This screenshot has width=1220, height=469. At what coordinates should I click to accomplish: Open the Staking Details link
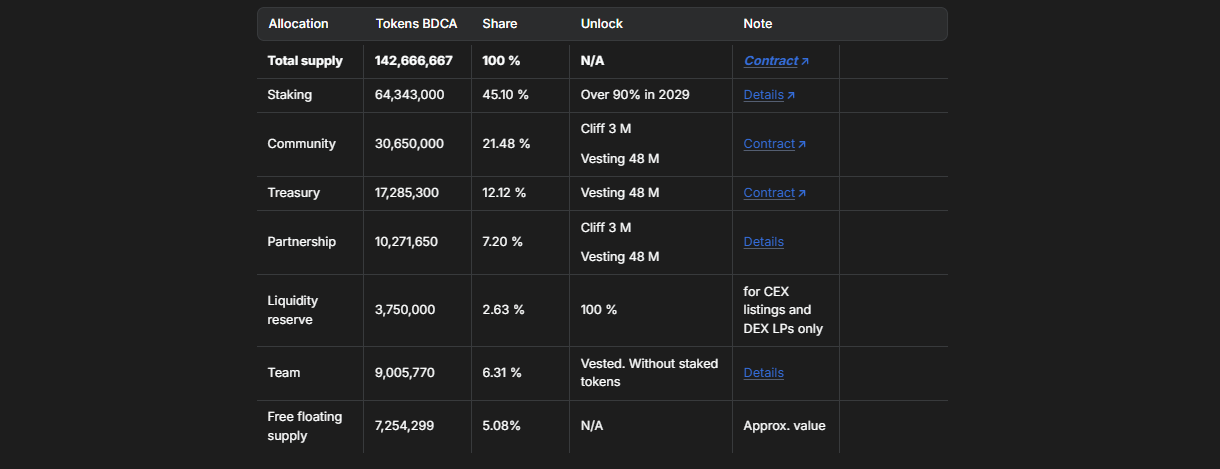(763, 95)
